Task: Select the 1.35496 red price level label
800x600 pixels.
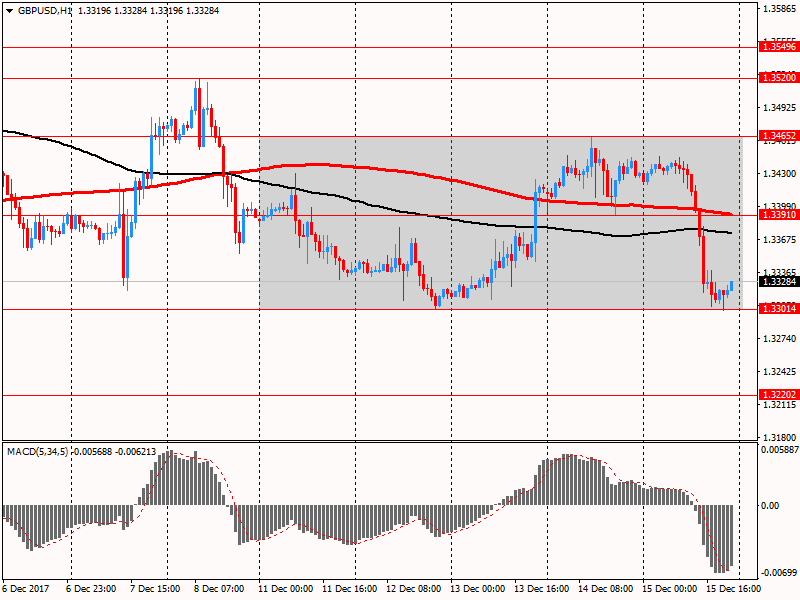Action: point(779,47)
